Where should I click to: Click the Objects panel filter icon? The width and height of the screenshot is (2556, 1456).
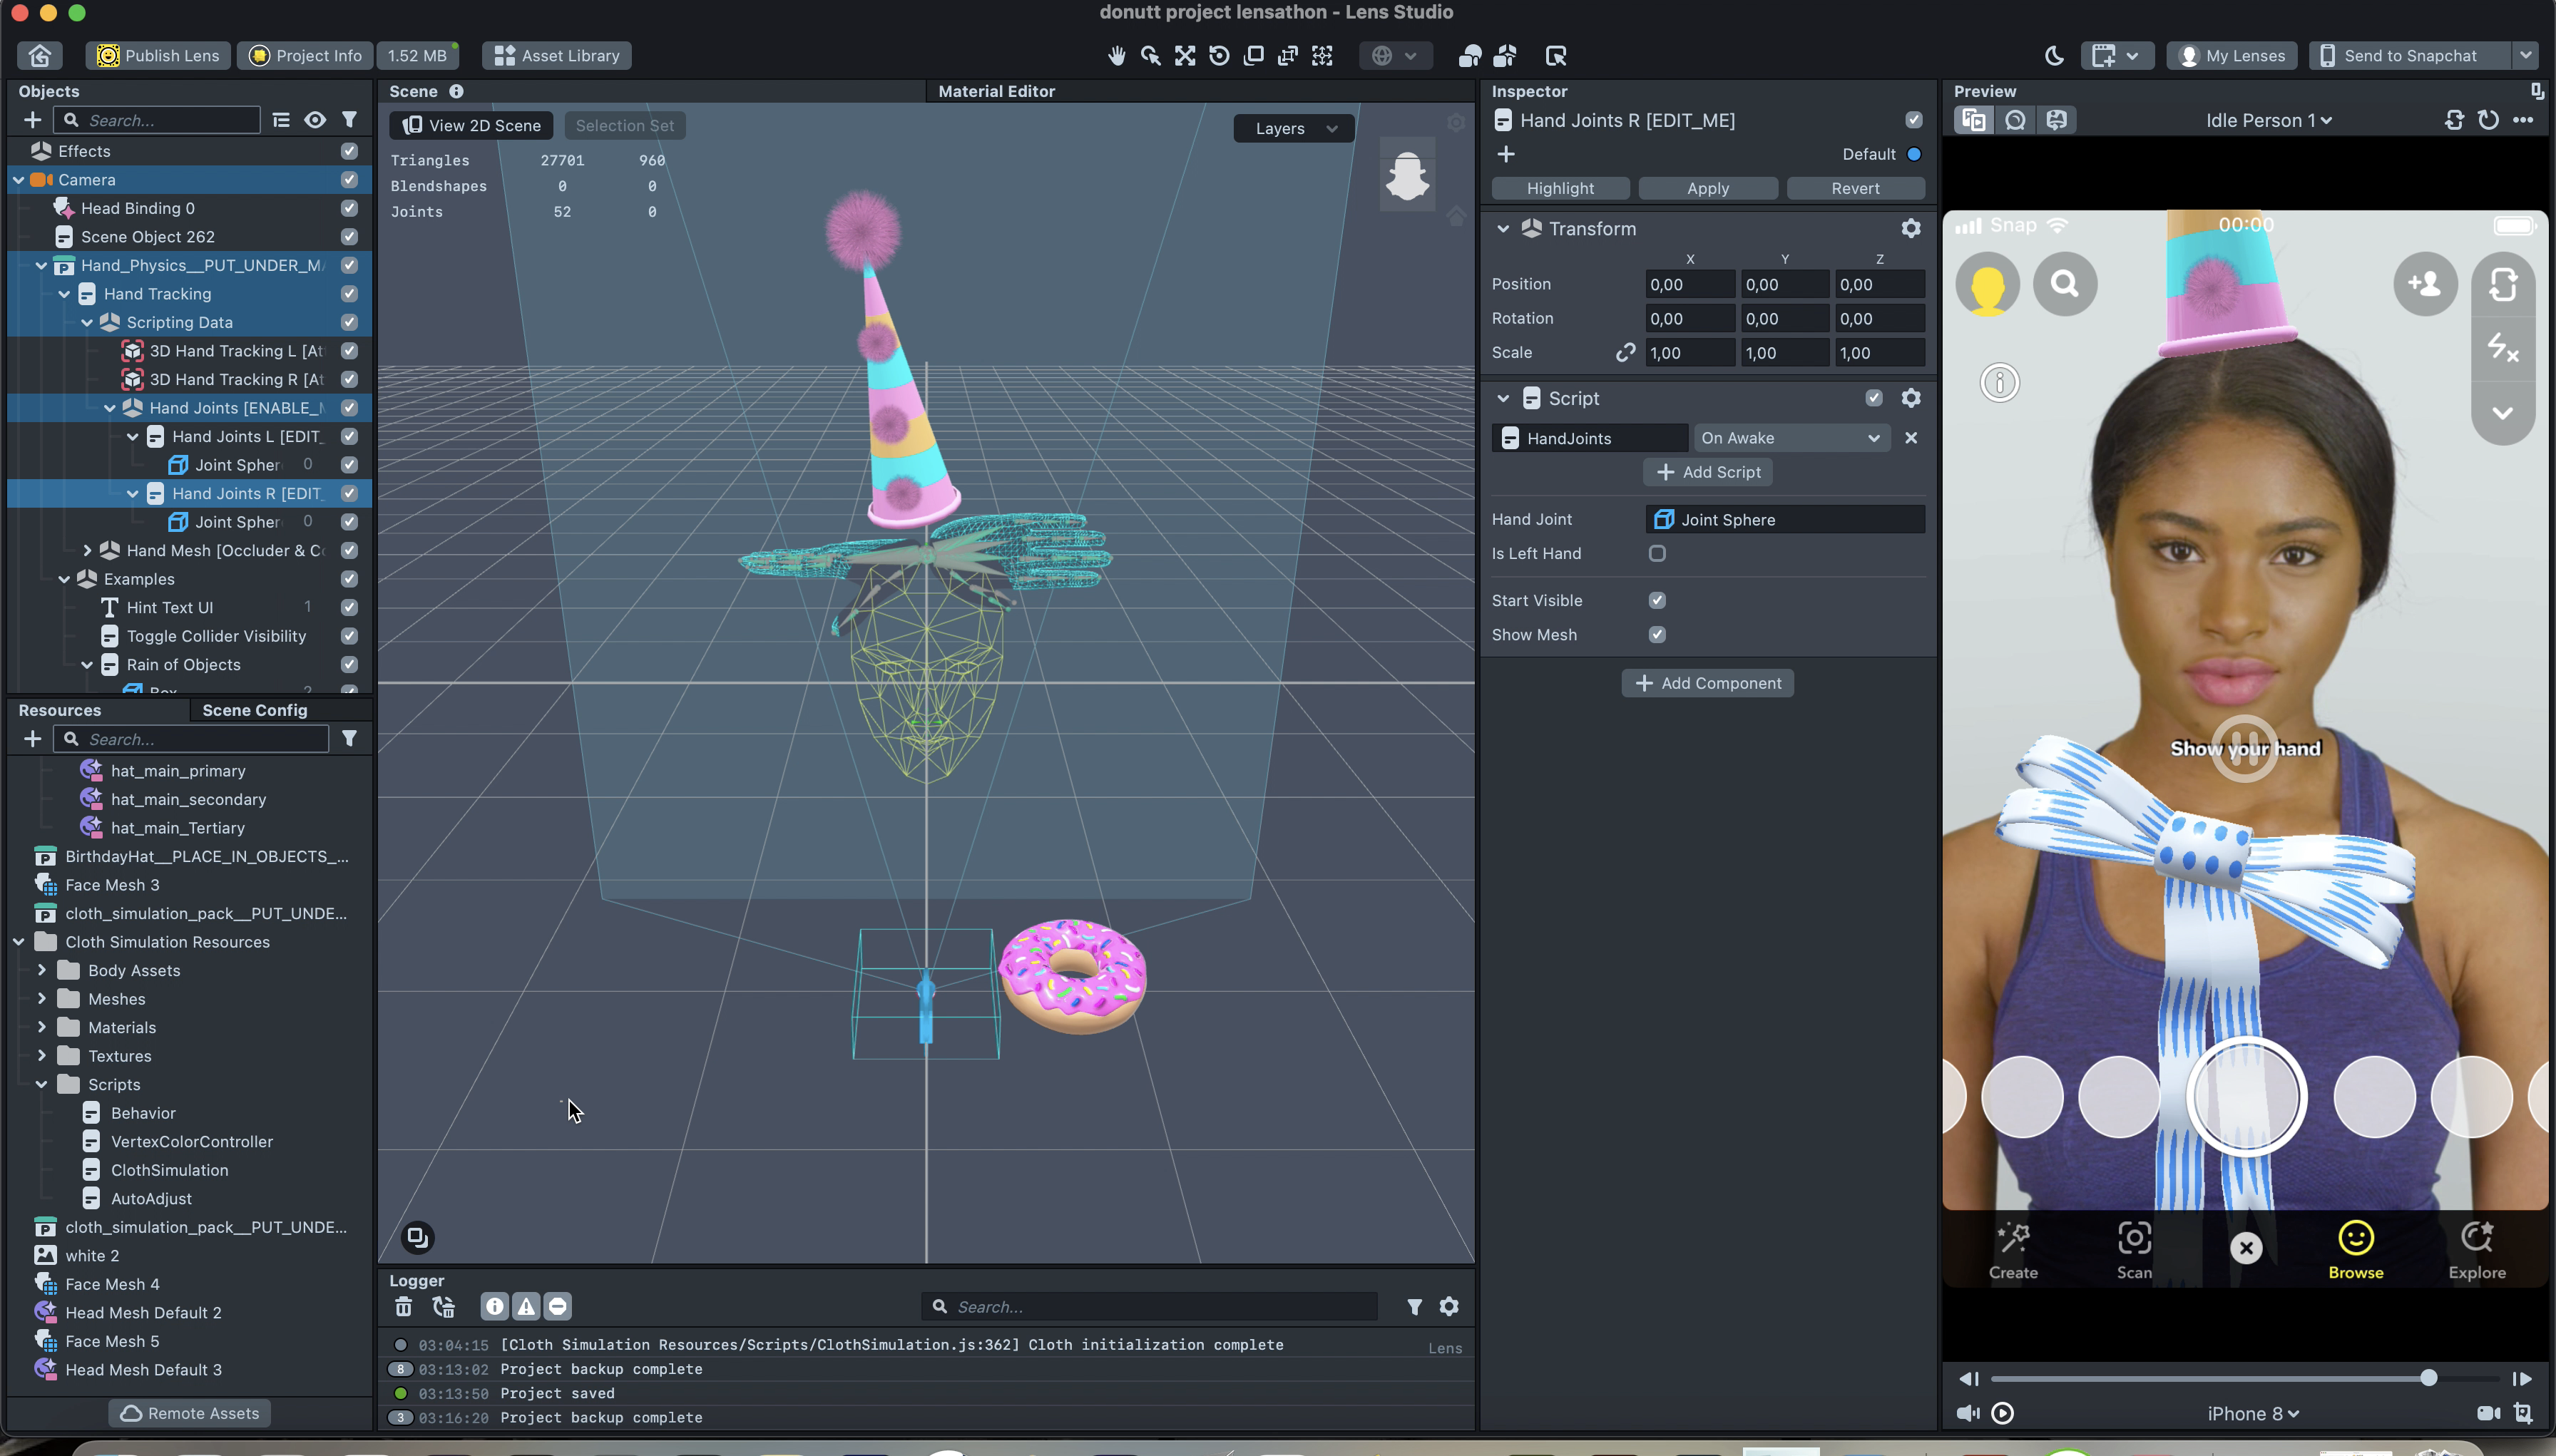[349, 120]
